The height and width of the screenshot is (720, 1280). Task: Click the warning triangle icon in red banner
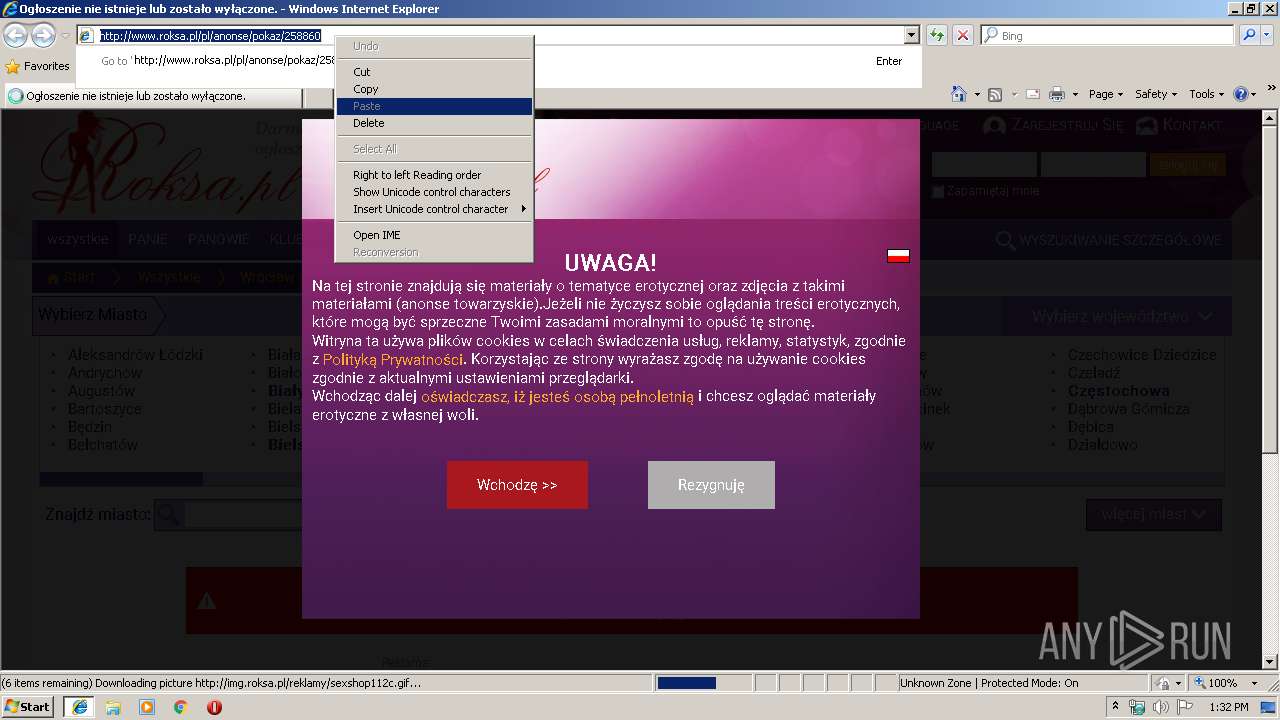click(x=206, y=601)
